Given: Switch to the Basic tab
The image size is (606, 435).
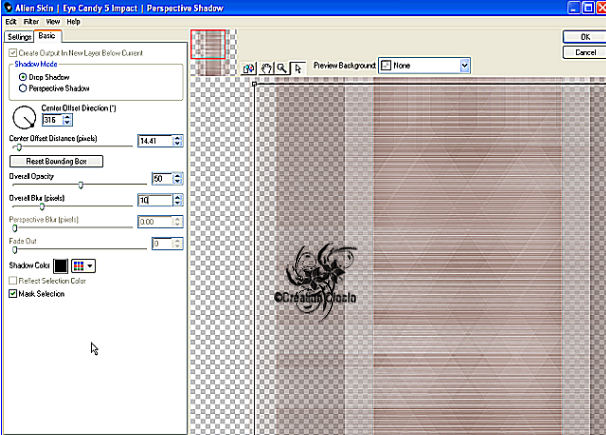Looking at the screenshot, I should (x=47, y=36).
